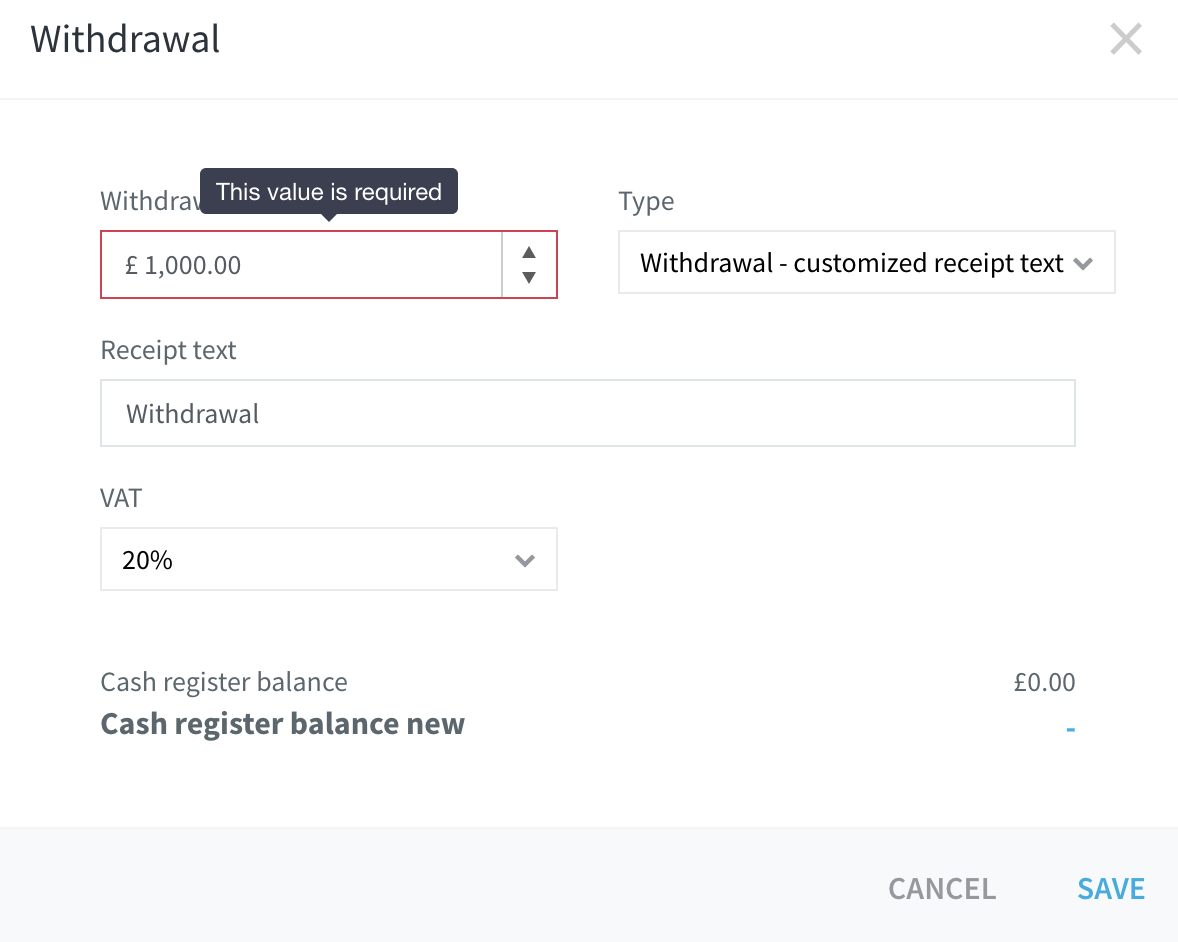Click the Receipt text label
The height and width of the screenshot is (942, 1178).
(x=168, y=350)
